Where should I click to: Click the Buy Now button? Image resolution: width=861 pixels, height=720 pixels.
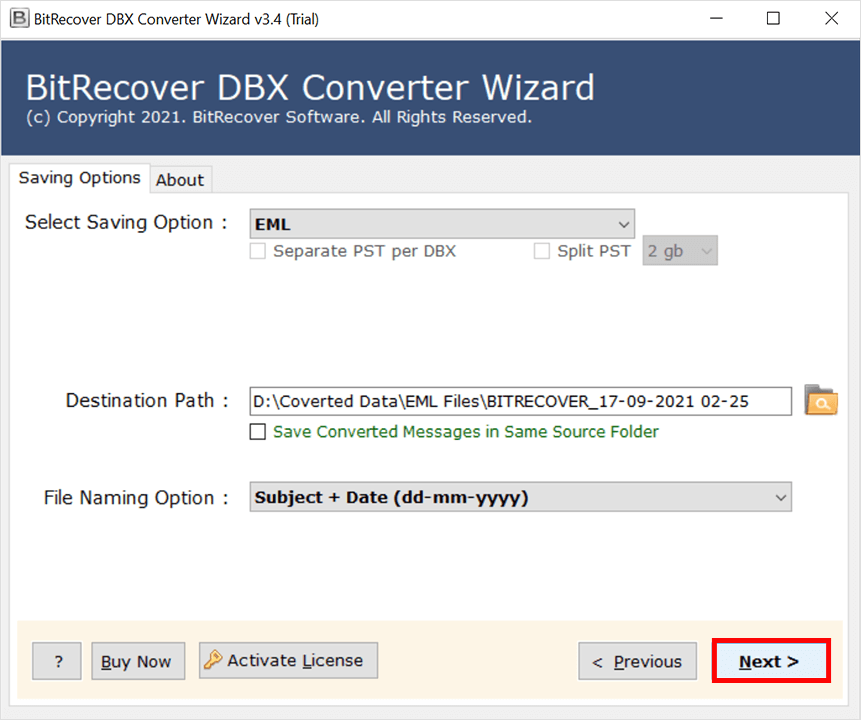pyautogui.click(x=138, y=661)
